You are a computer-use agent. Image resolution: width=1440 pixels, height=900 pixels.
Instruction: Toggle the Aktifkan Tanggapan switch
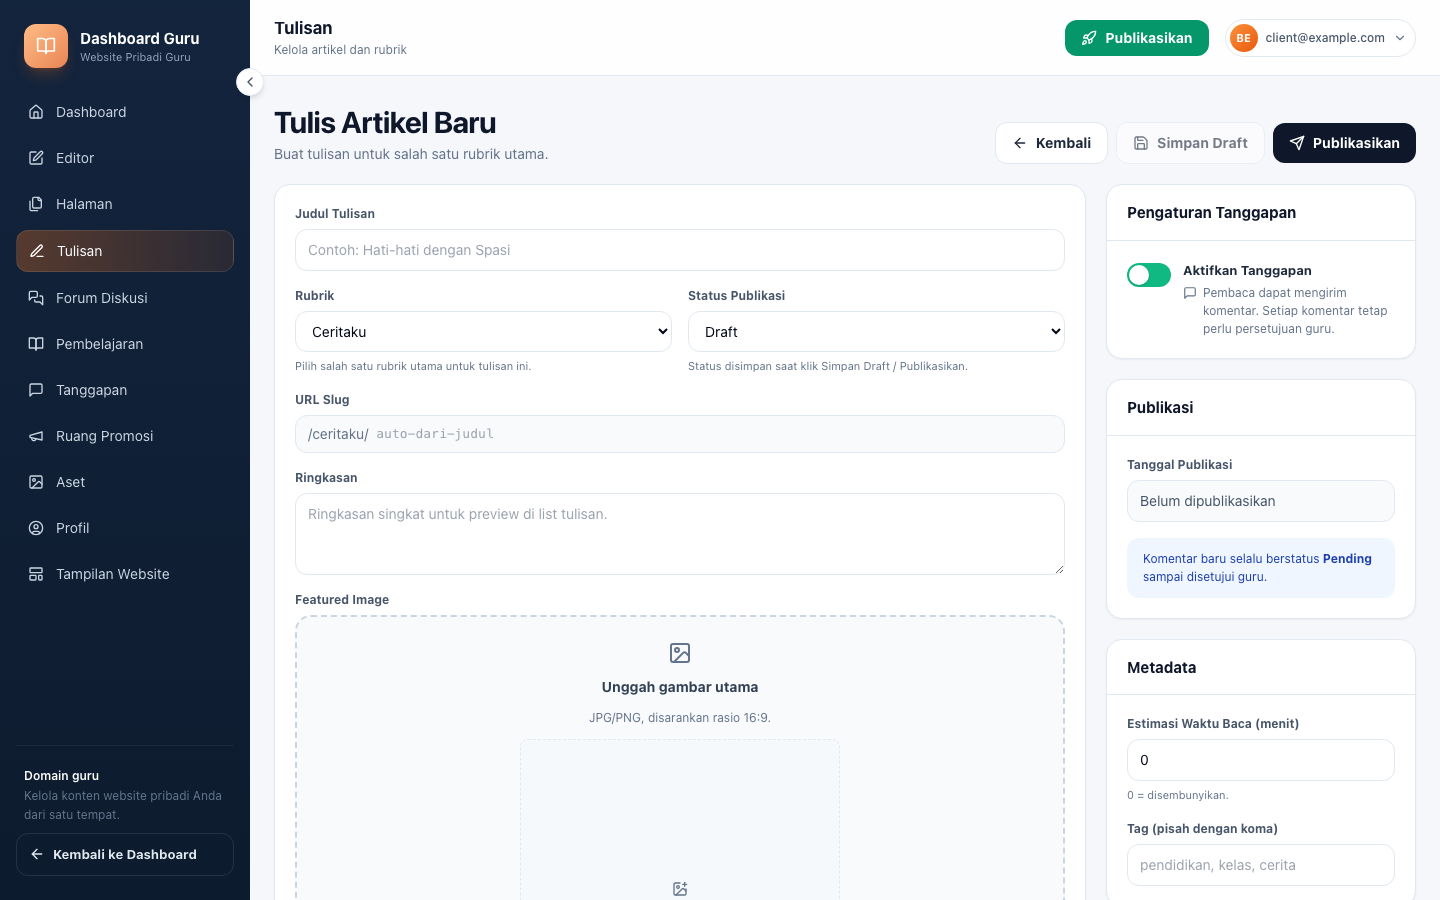(1149, 275)
